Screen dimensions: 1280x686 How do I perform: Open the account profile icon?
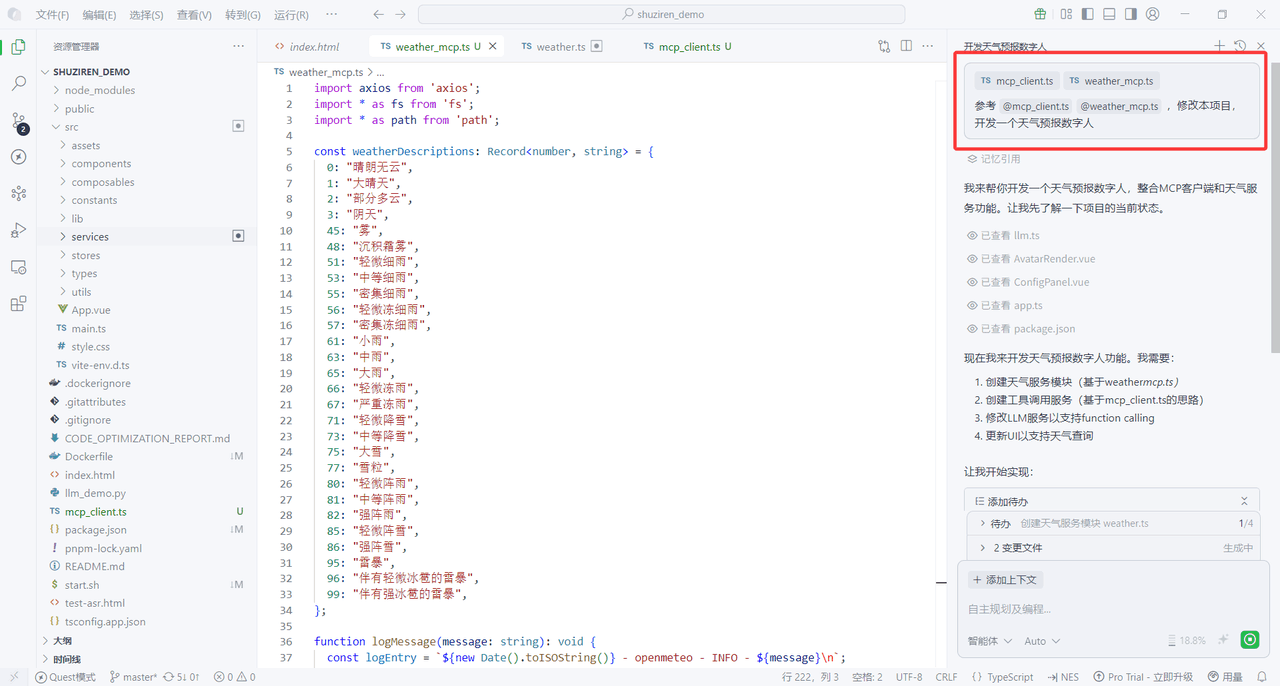[1153, 14]
